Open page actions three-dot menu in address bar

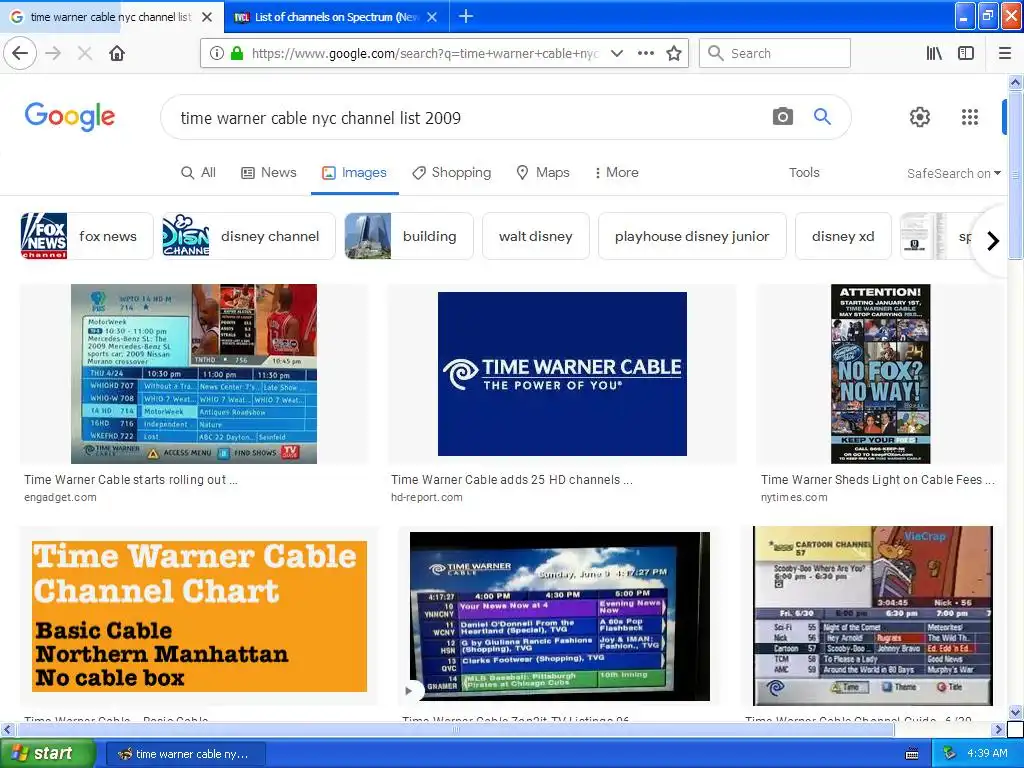point(645,54)
